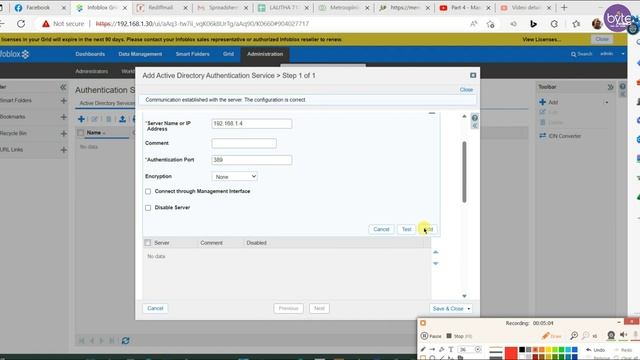Select the arrow drawing tool in recorder
The width and height of the screenshot is (640, 360).
[432, 349]
